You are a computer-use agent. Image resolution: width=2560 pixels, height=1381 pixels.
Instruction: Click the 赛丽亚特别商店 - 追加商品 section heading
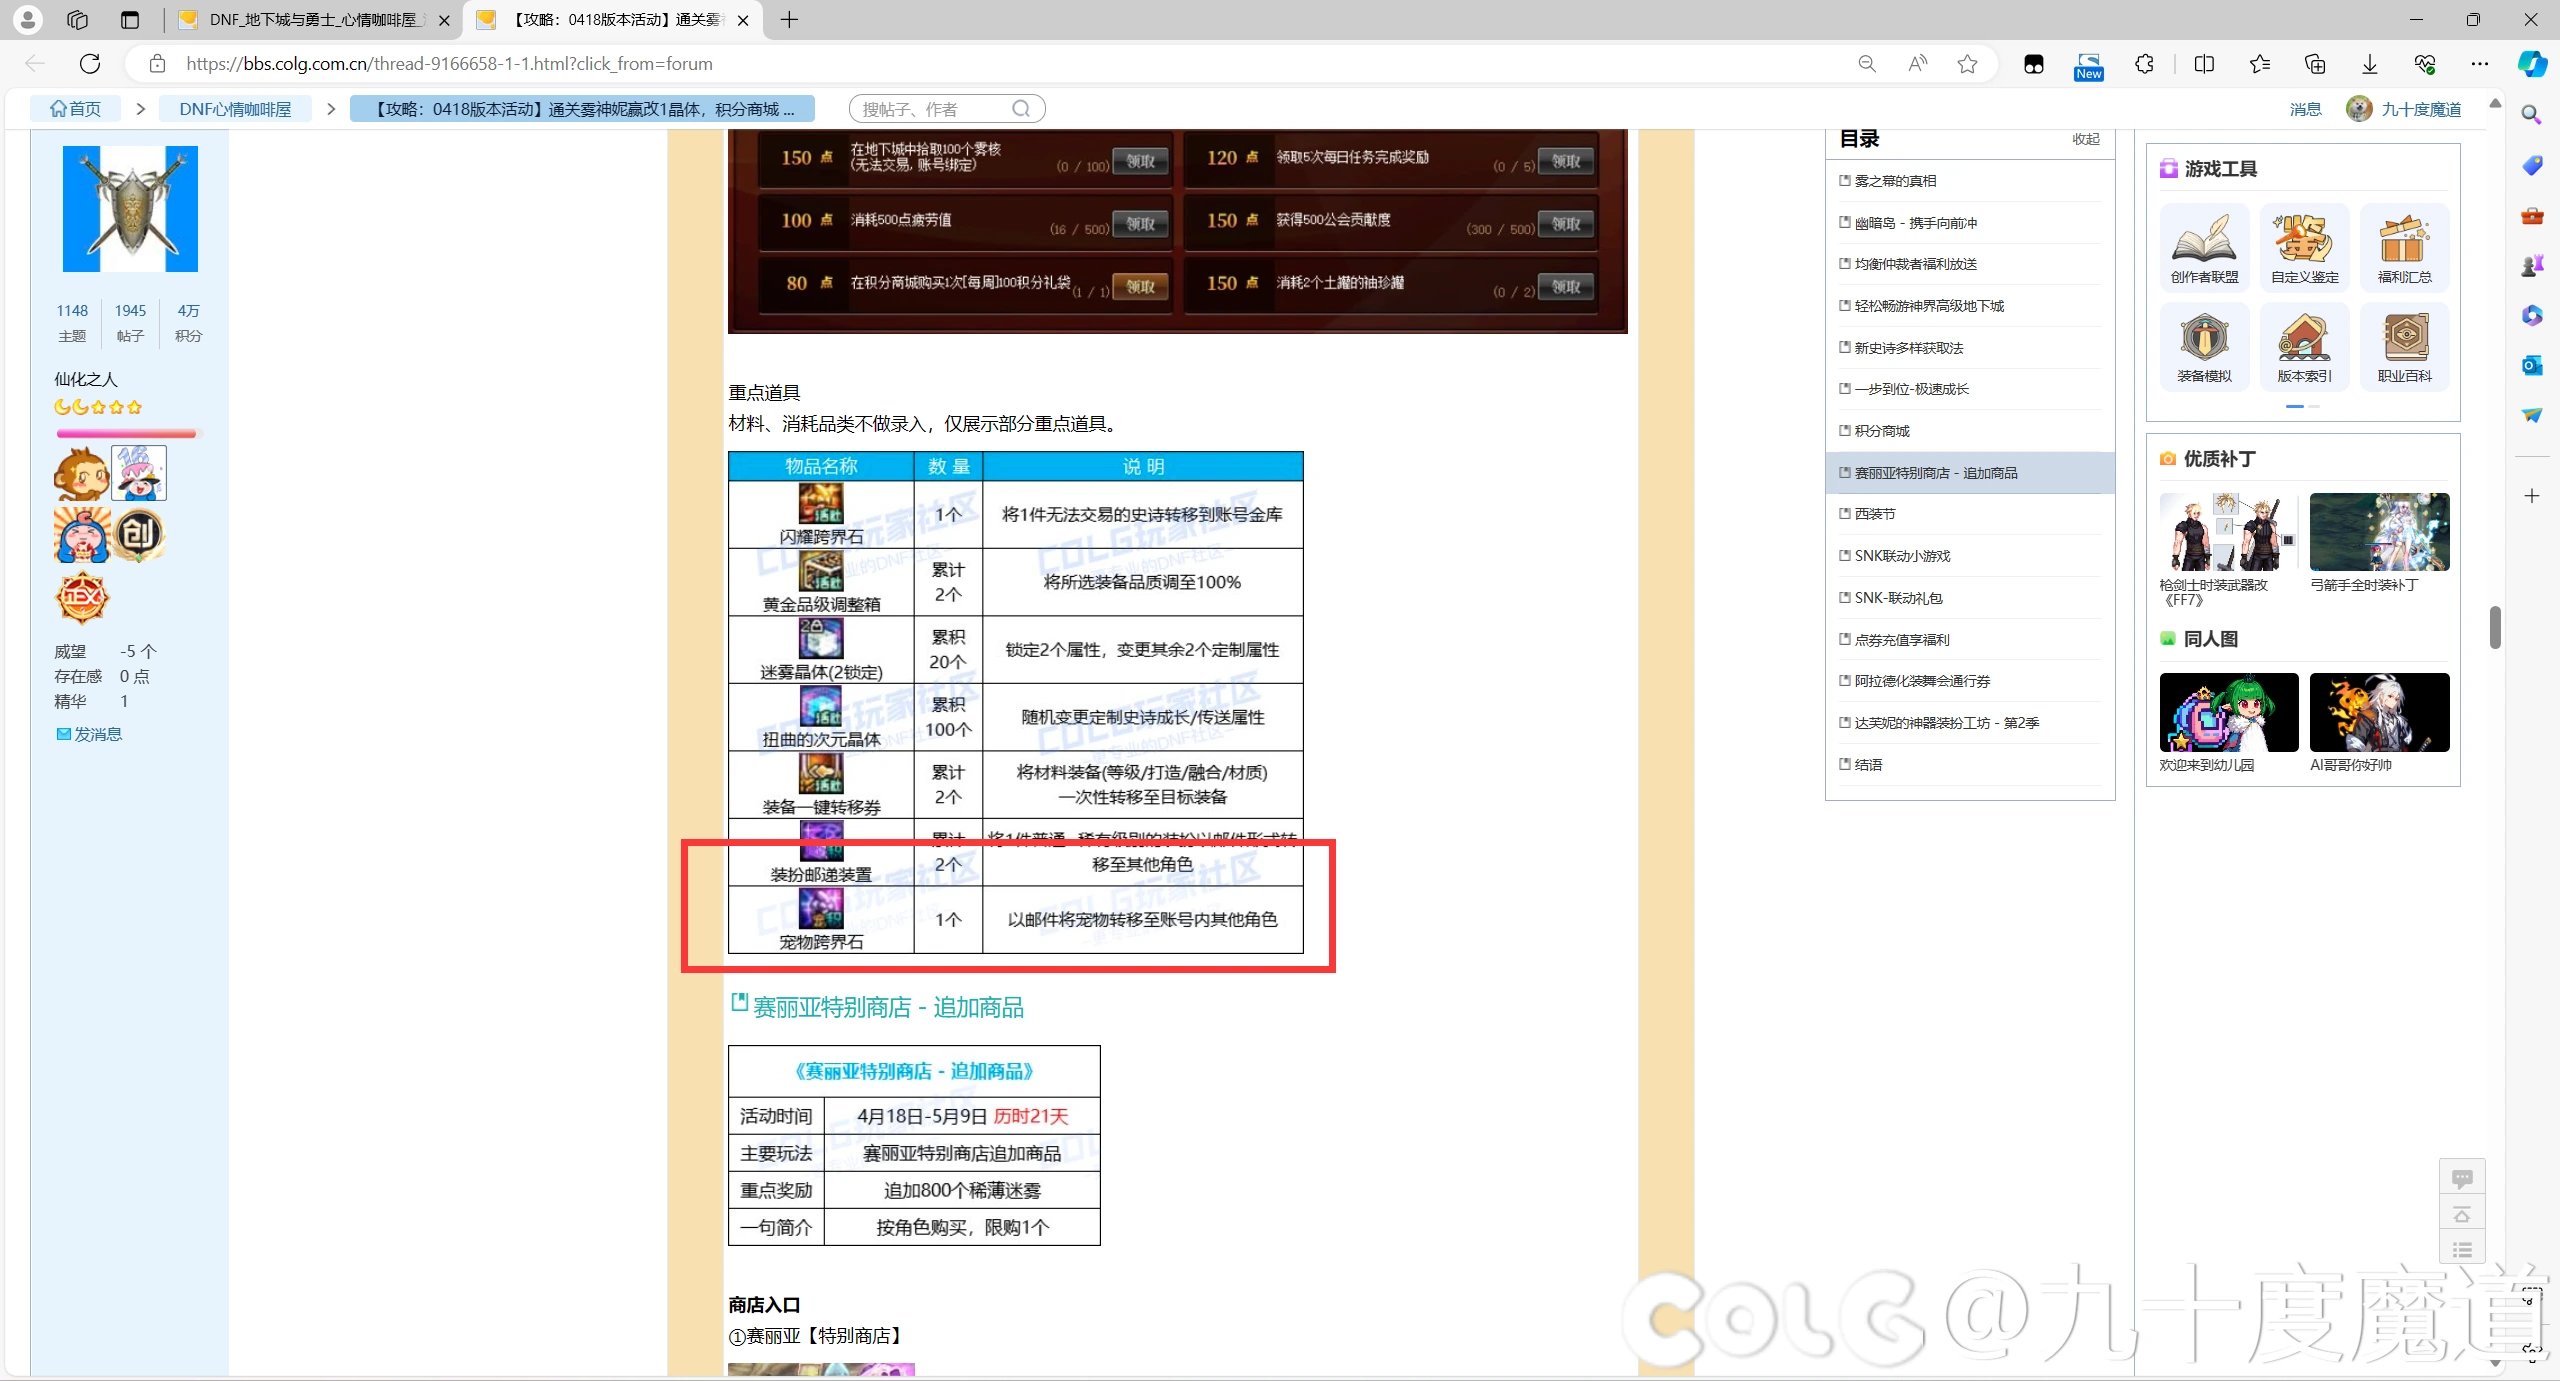888,1007
